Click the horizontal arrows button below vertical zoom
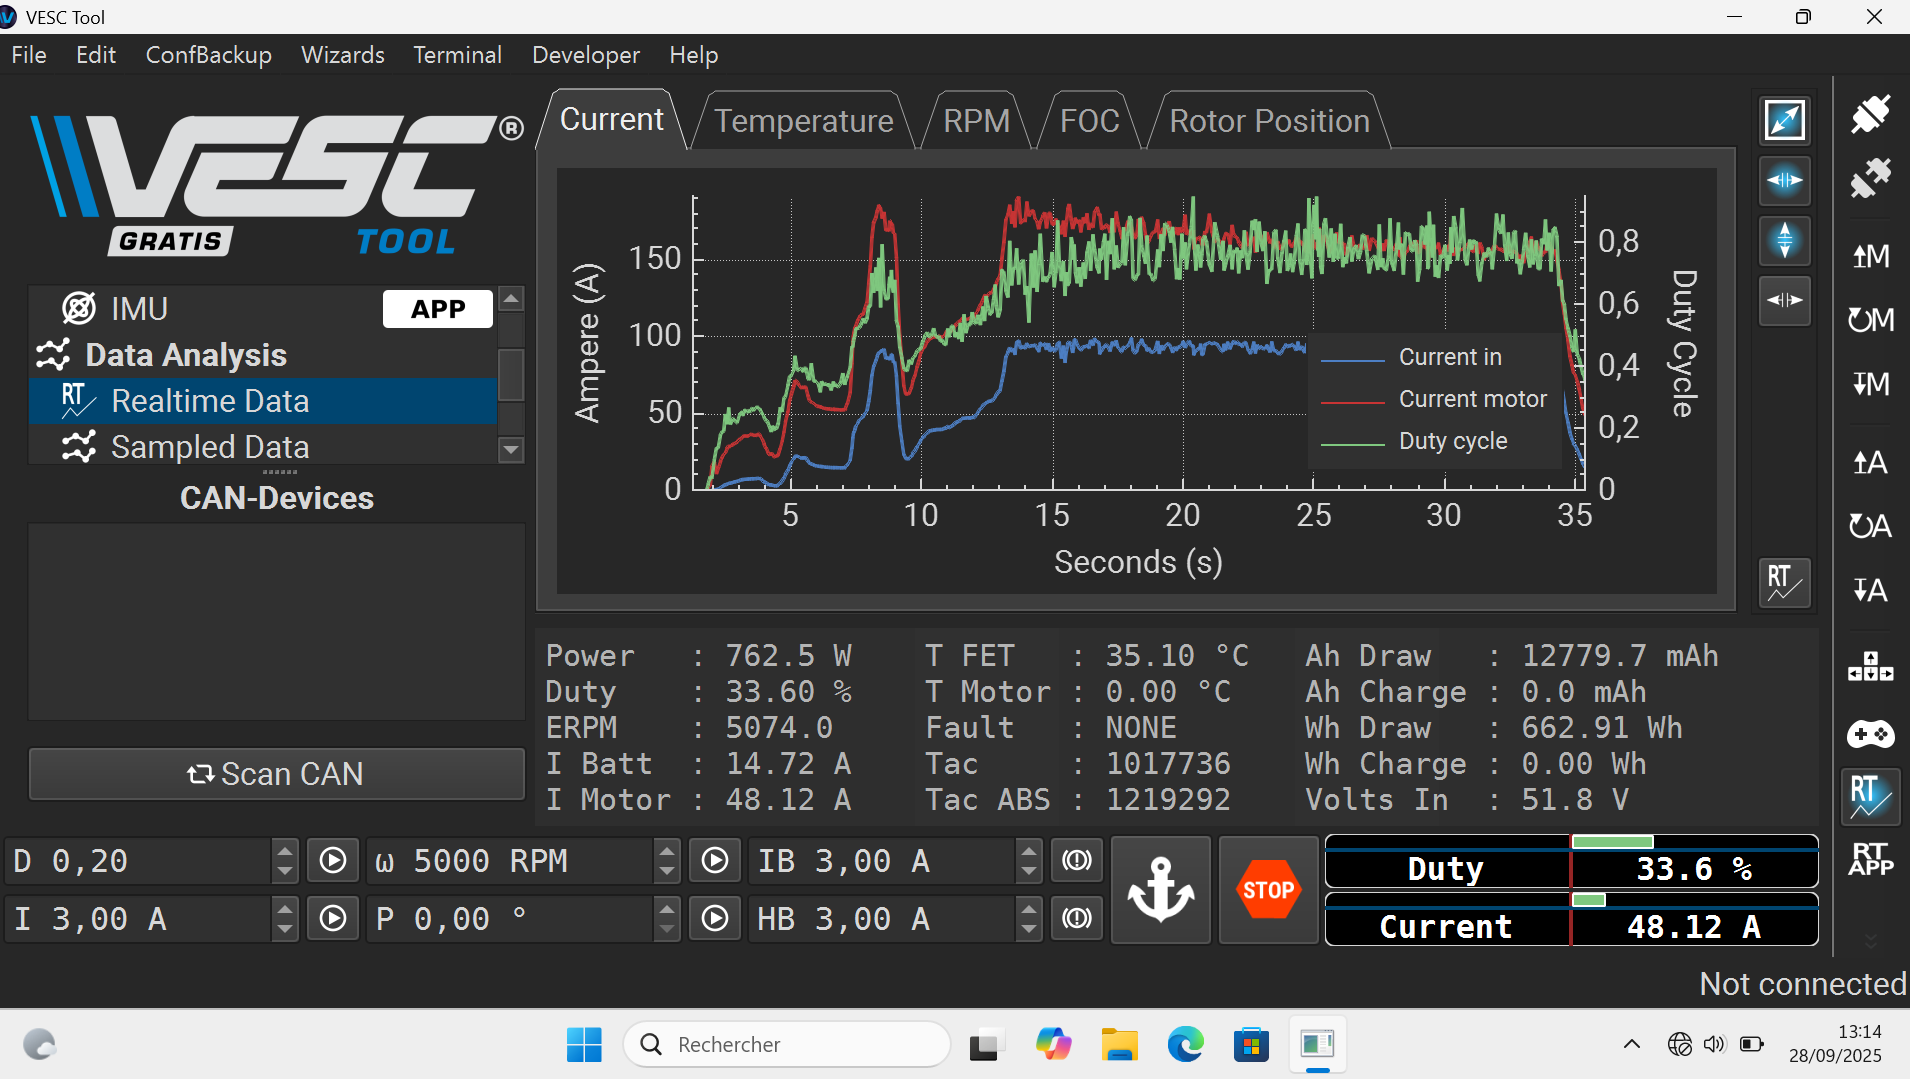Image resolution: width=1910 pixels, height=1079 pixels. [x=1785, y=300]
